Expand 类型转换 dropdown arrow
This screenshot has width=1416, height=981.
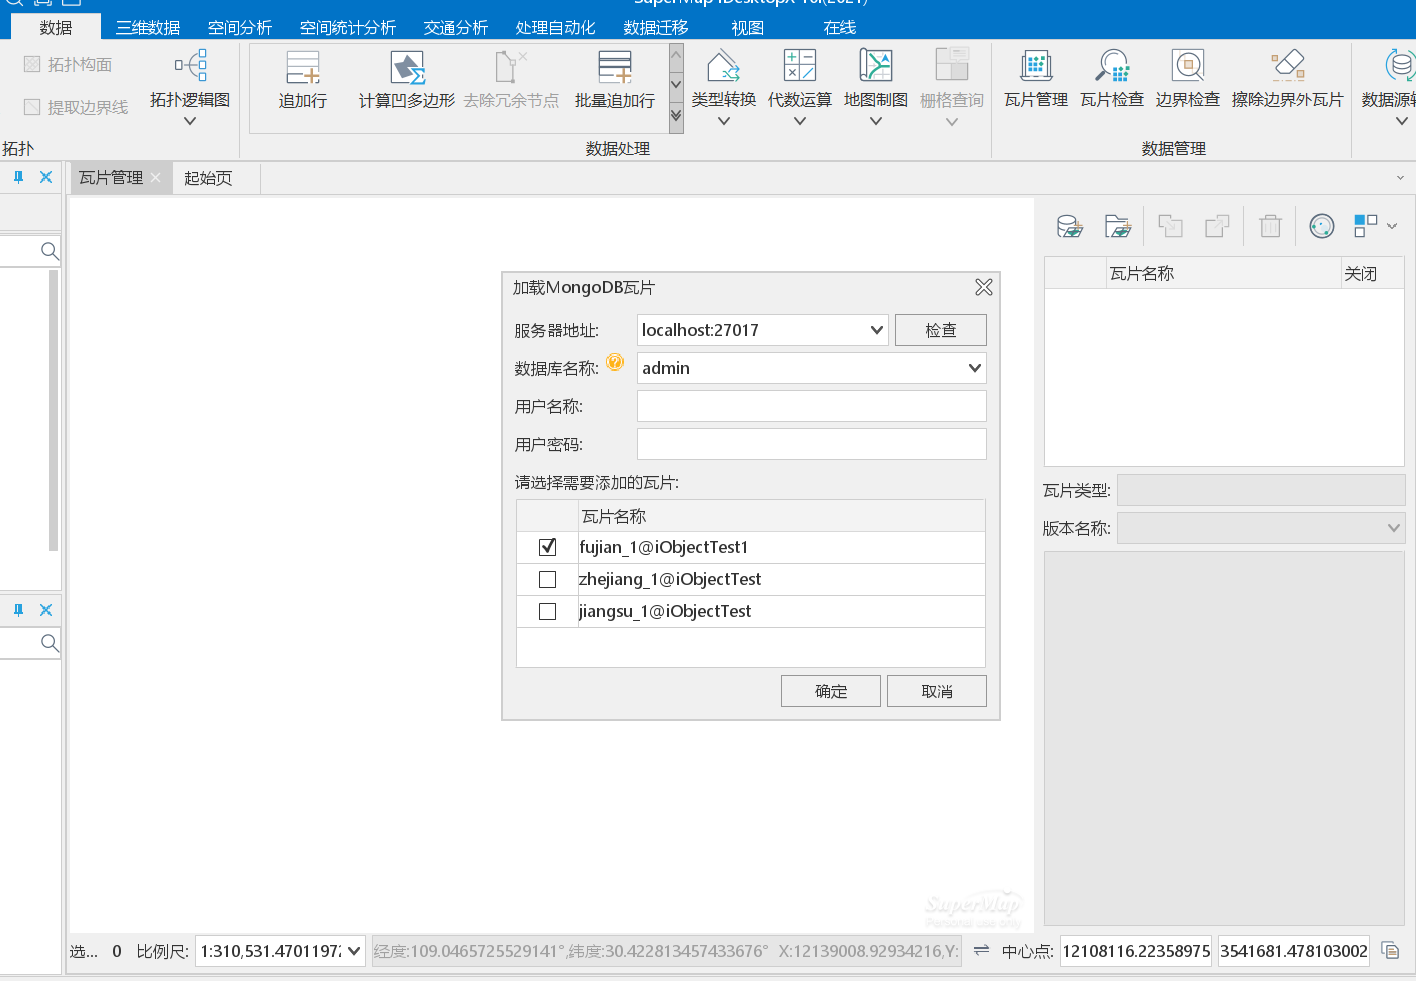pyautogui.click(x=724, y=122)
